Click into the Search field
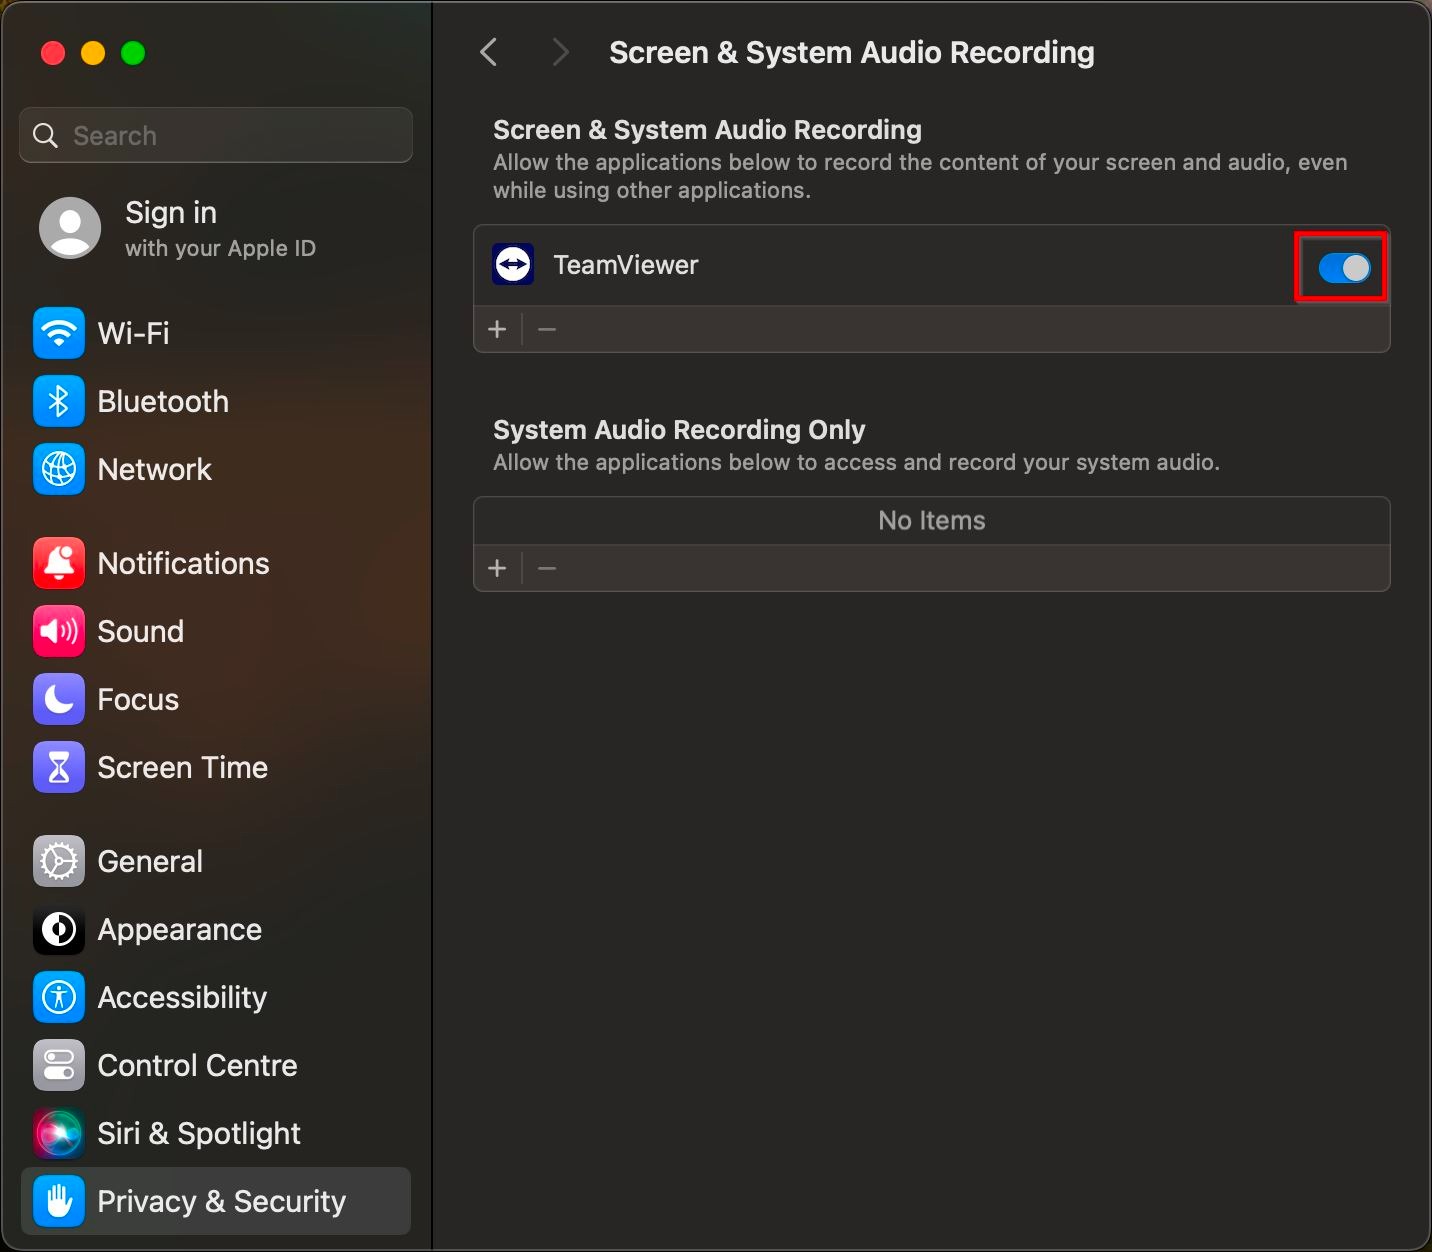Image resolution: width=1432 pixels, height=1252 pixels. pos(230,135)
